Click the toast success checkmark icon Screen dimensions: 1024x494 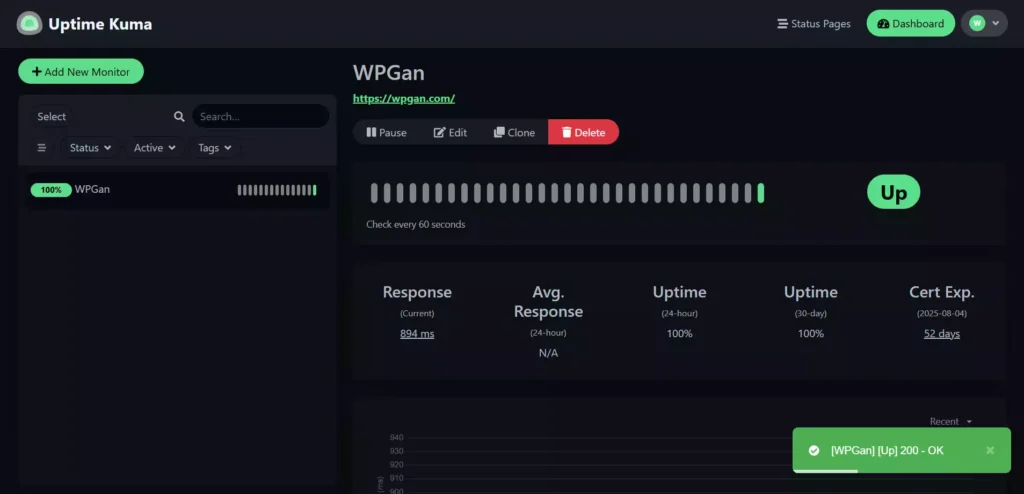(x=814, y=450)
